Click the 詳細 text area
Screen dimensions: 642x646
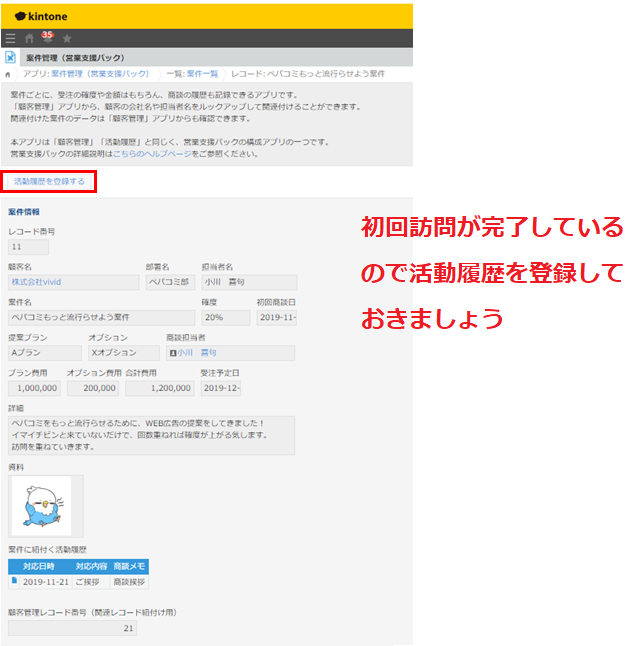[152, 435]
